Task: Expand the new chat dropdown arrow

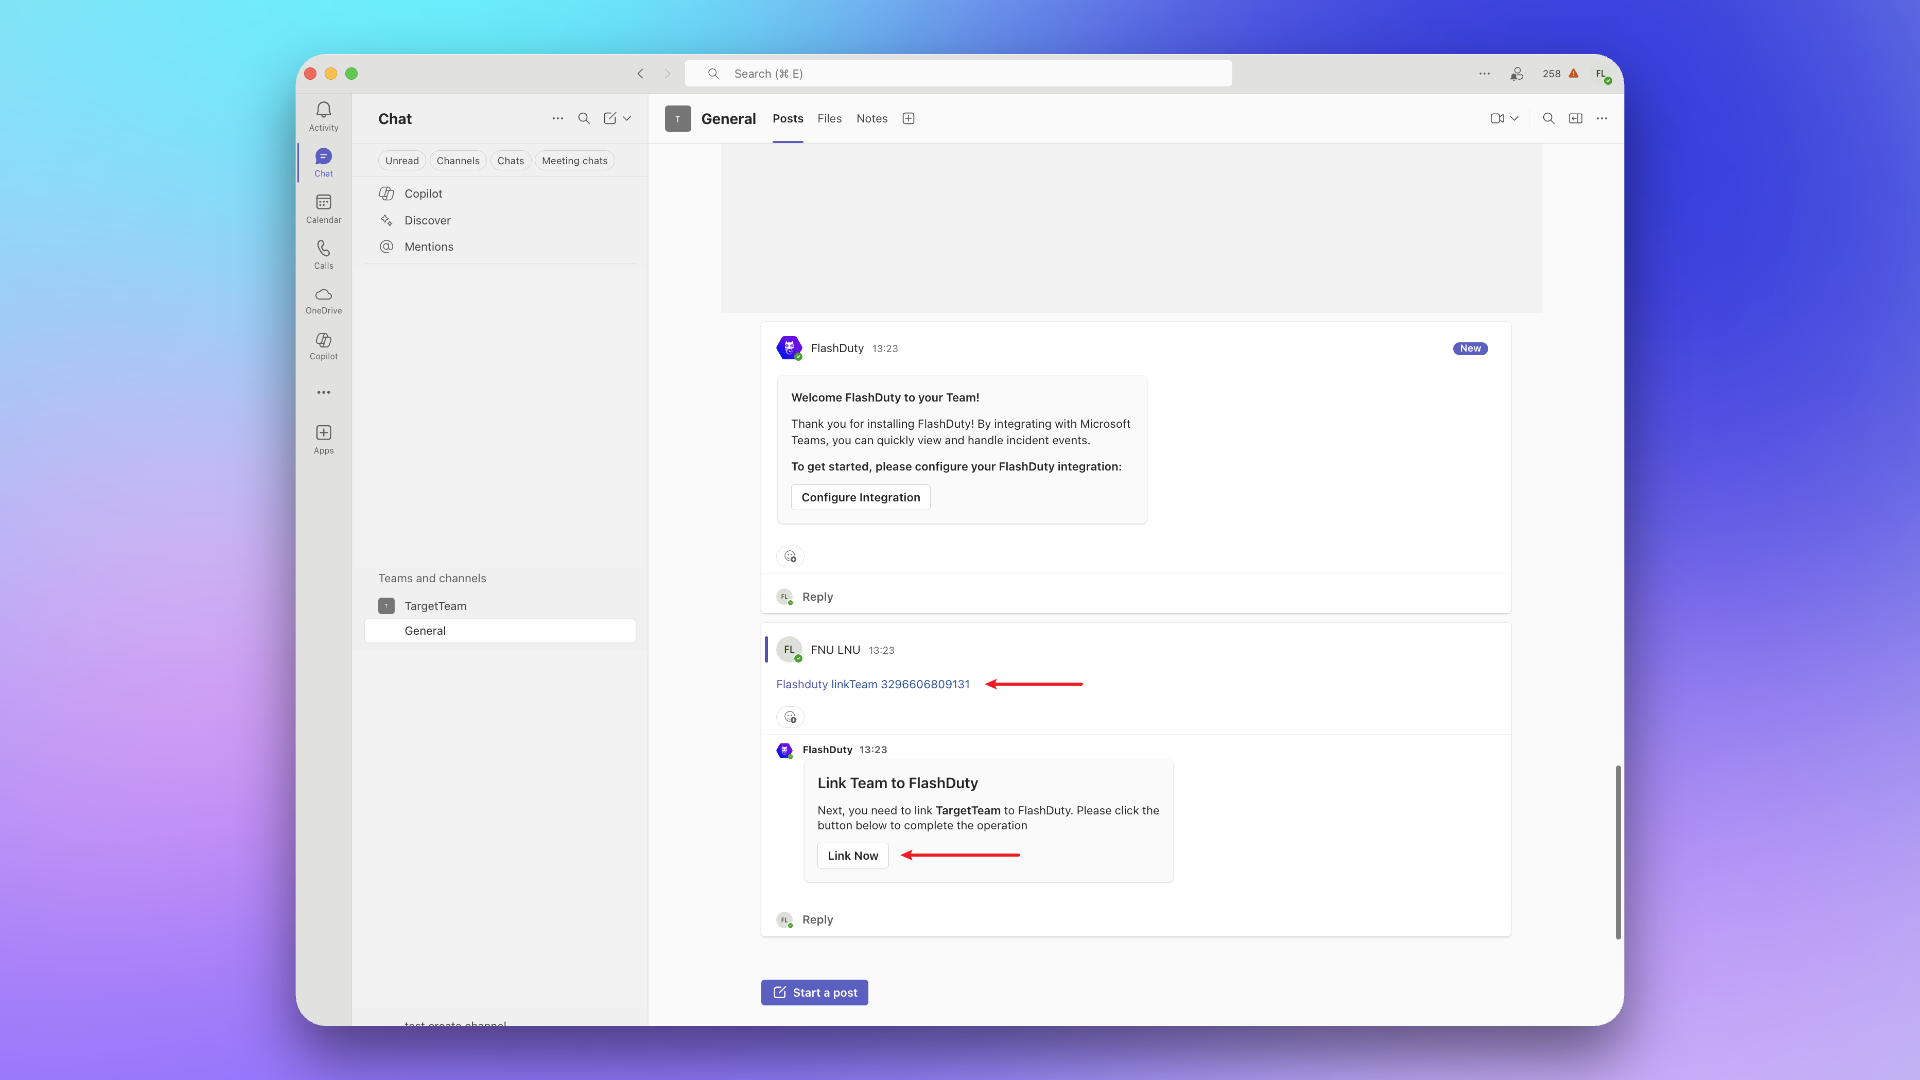Action: pyautogui.click(x=627, y=119)
